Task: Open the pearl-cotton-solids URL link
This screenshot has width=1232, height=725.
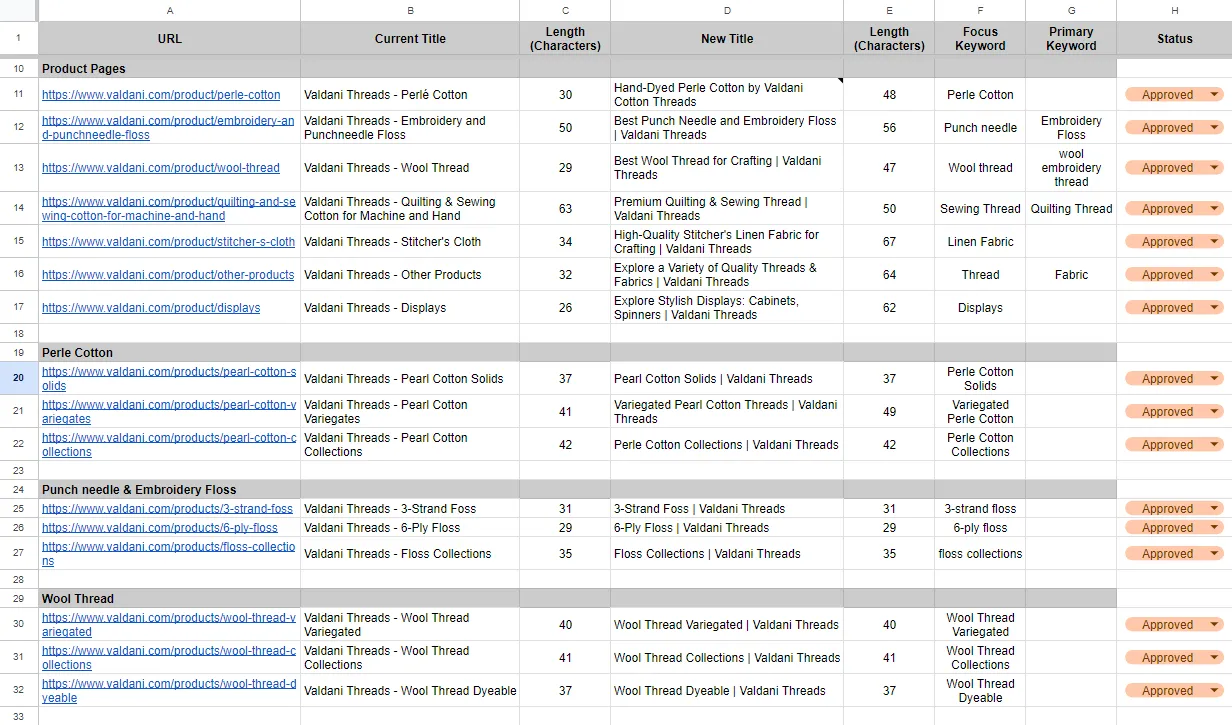Action: (x=169, y=379)
